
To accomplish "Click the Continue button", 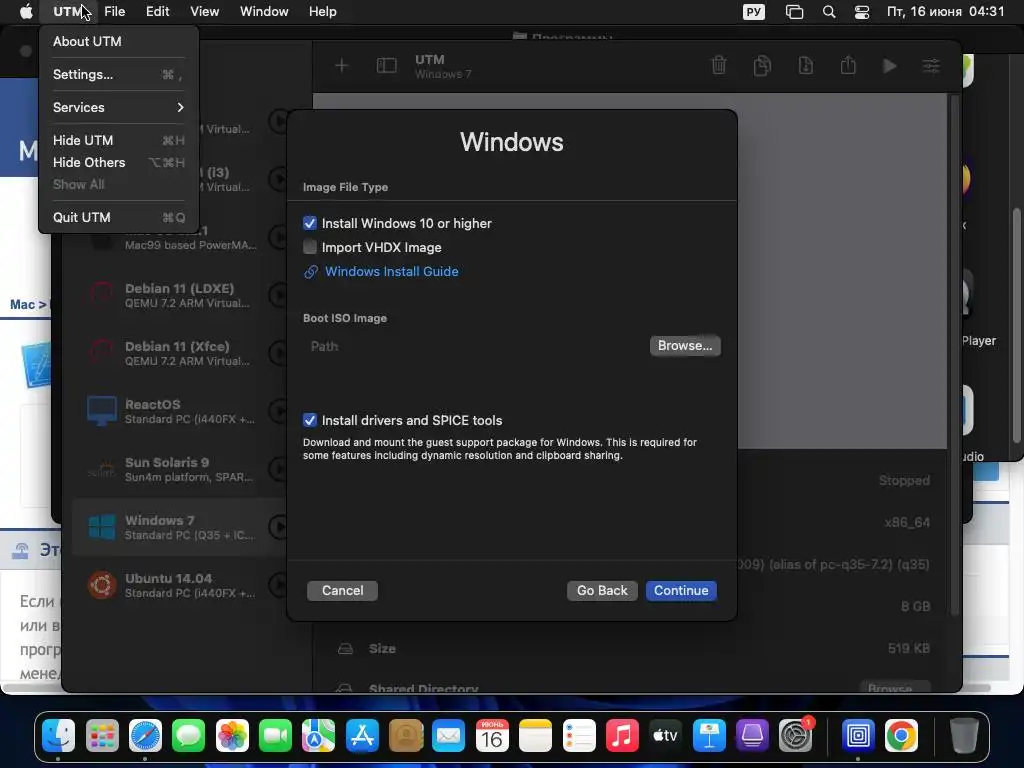I will 681,590.
